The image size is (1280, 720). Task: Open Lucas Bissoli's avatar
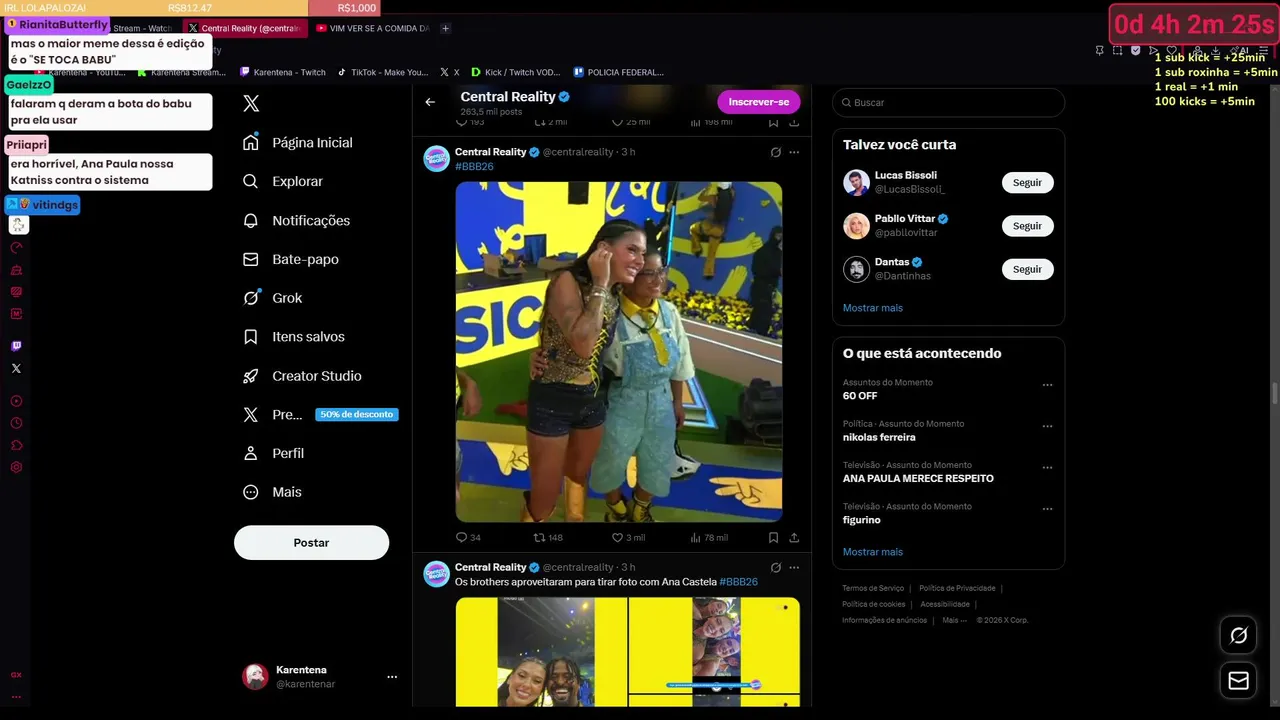(x=856, y=183)
